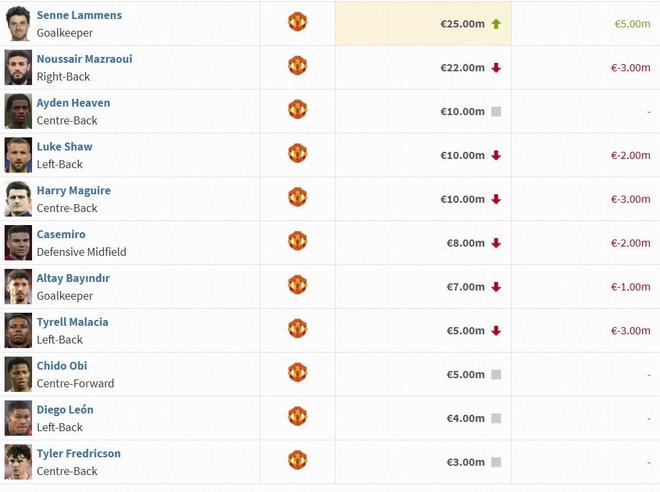Image resolution: width=660 pixels, height=492 pixels.
Task: Click the green up arrow next to €25.00m
Action: [496, 24]
